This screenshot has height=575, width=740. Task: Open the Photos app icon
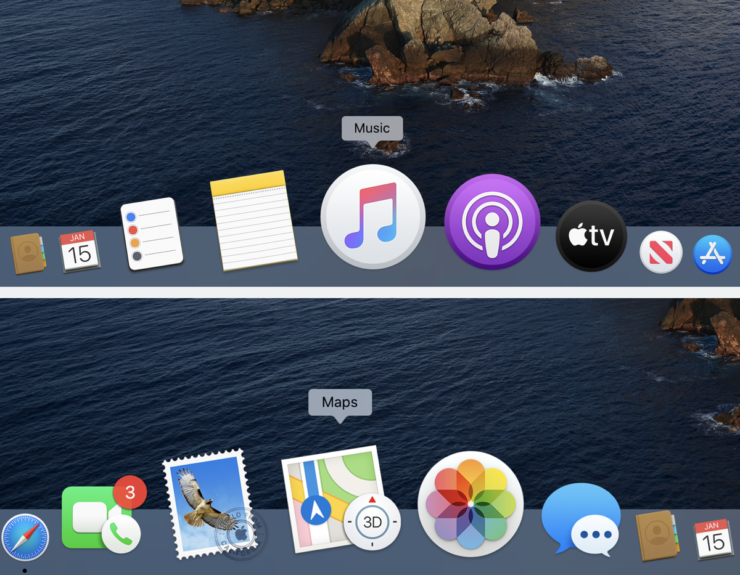click(x=471, y=504)
